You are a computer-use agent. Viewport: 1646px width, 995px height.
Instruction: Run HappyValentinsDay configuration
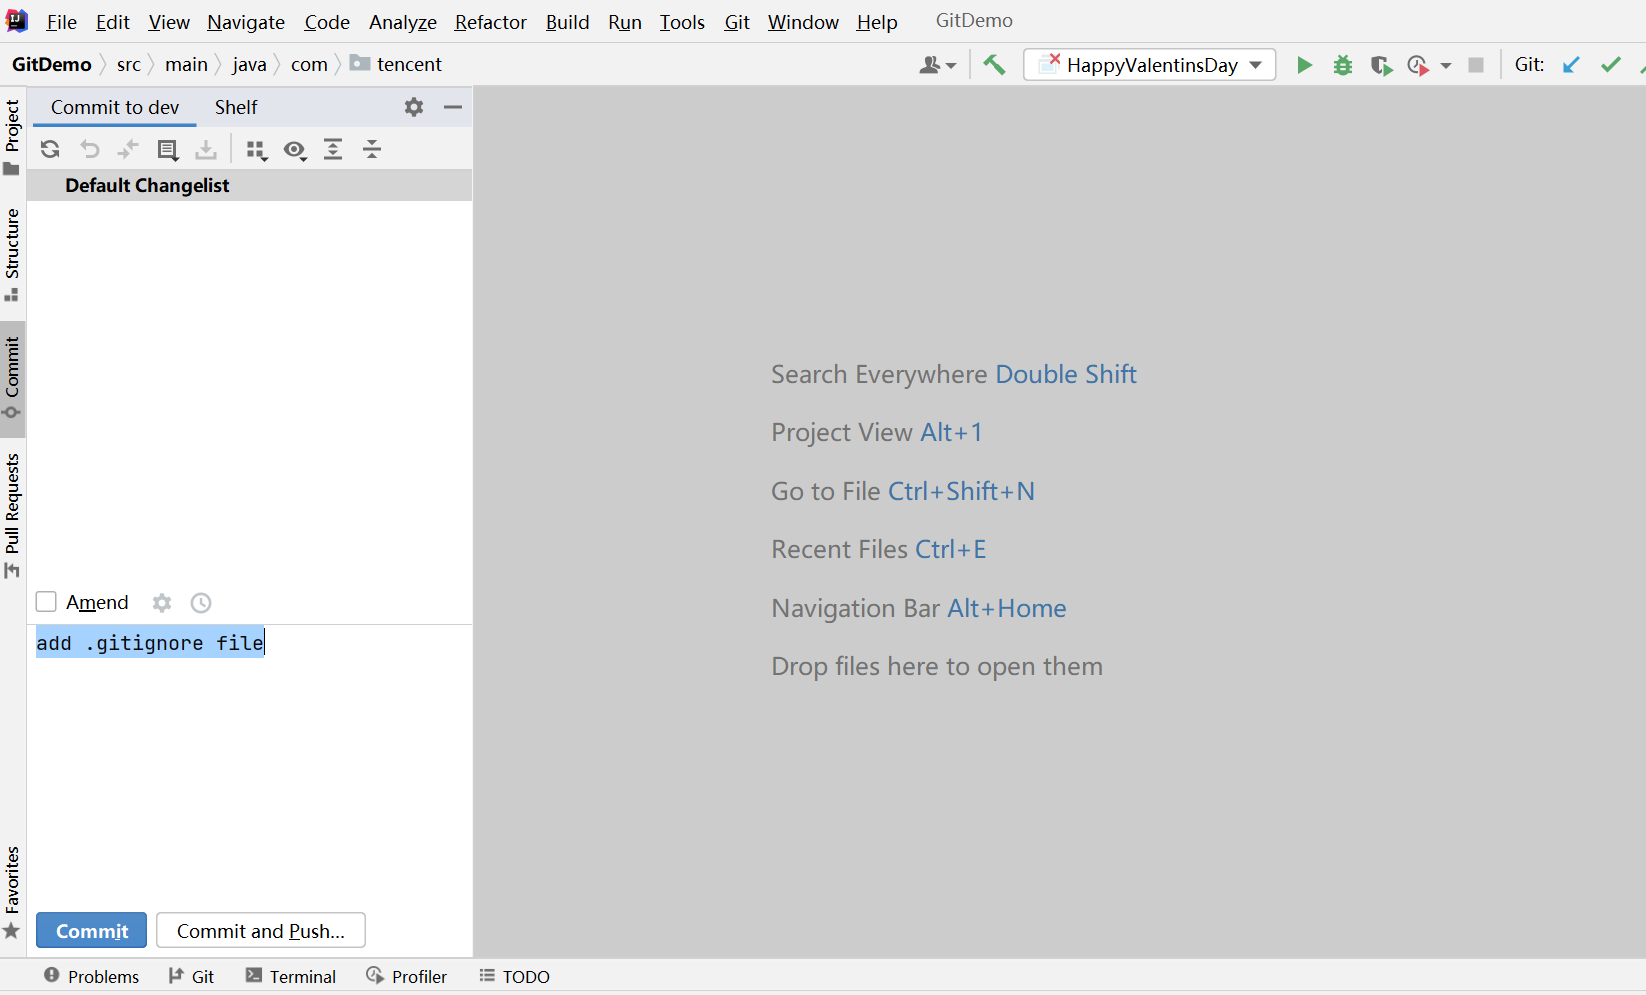(1304, 65)
